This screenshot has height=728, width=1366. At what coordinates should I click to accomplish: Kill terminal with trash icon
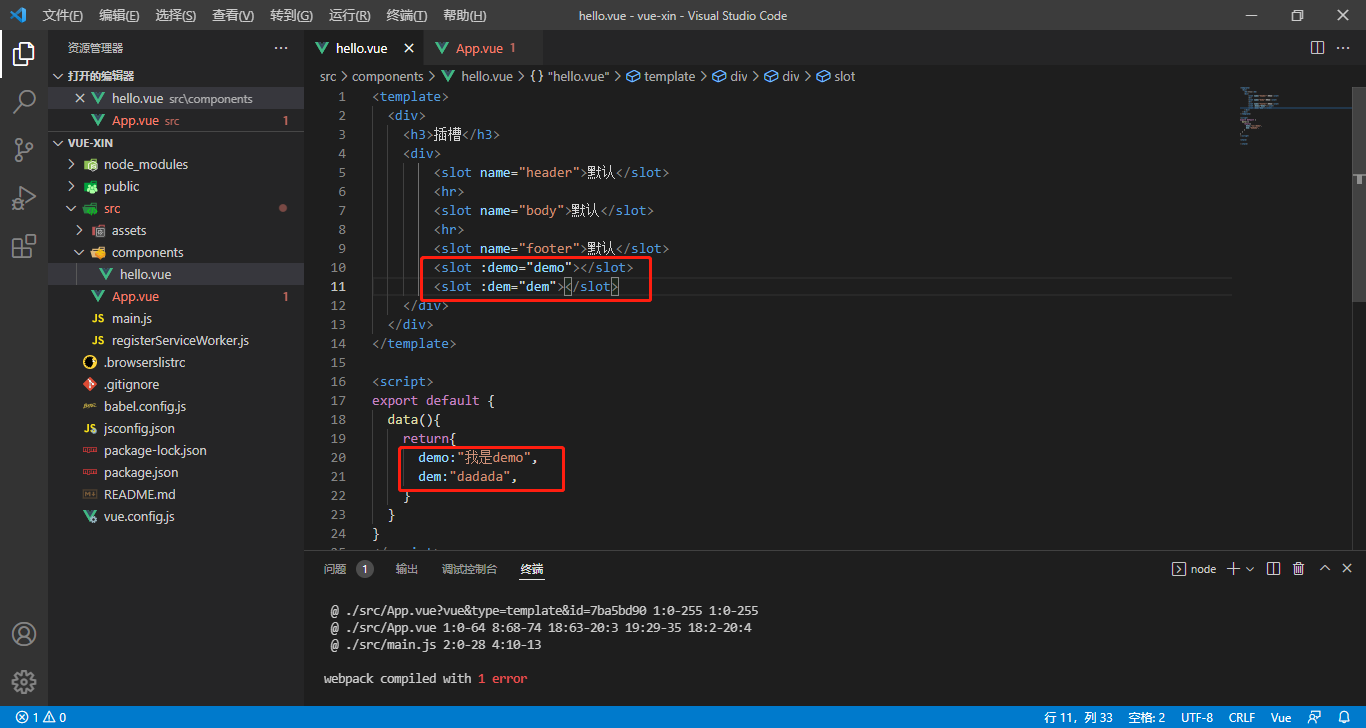pyautogui.click(x=1299, y=568)
